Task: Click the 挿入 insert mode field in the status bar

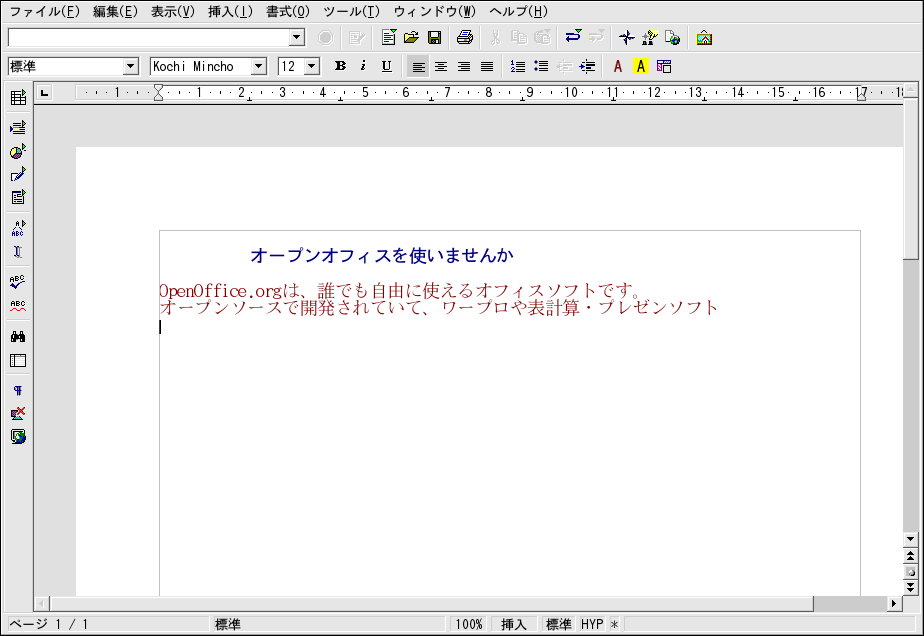Action: 513,624
